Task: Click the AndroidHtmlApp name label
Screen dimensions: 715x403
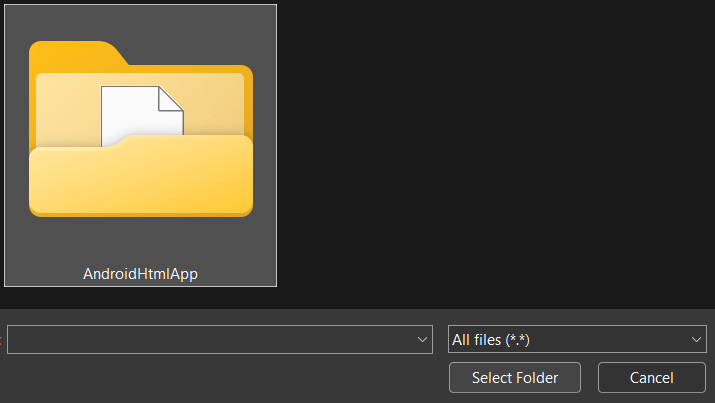Action: tap(140, 273)
